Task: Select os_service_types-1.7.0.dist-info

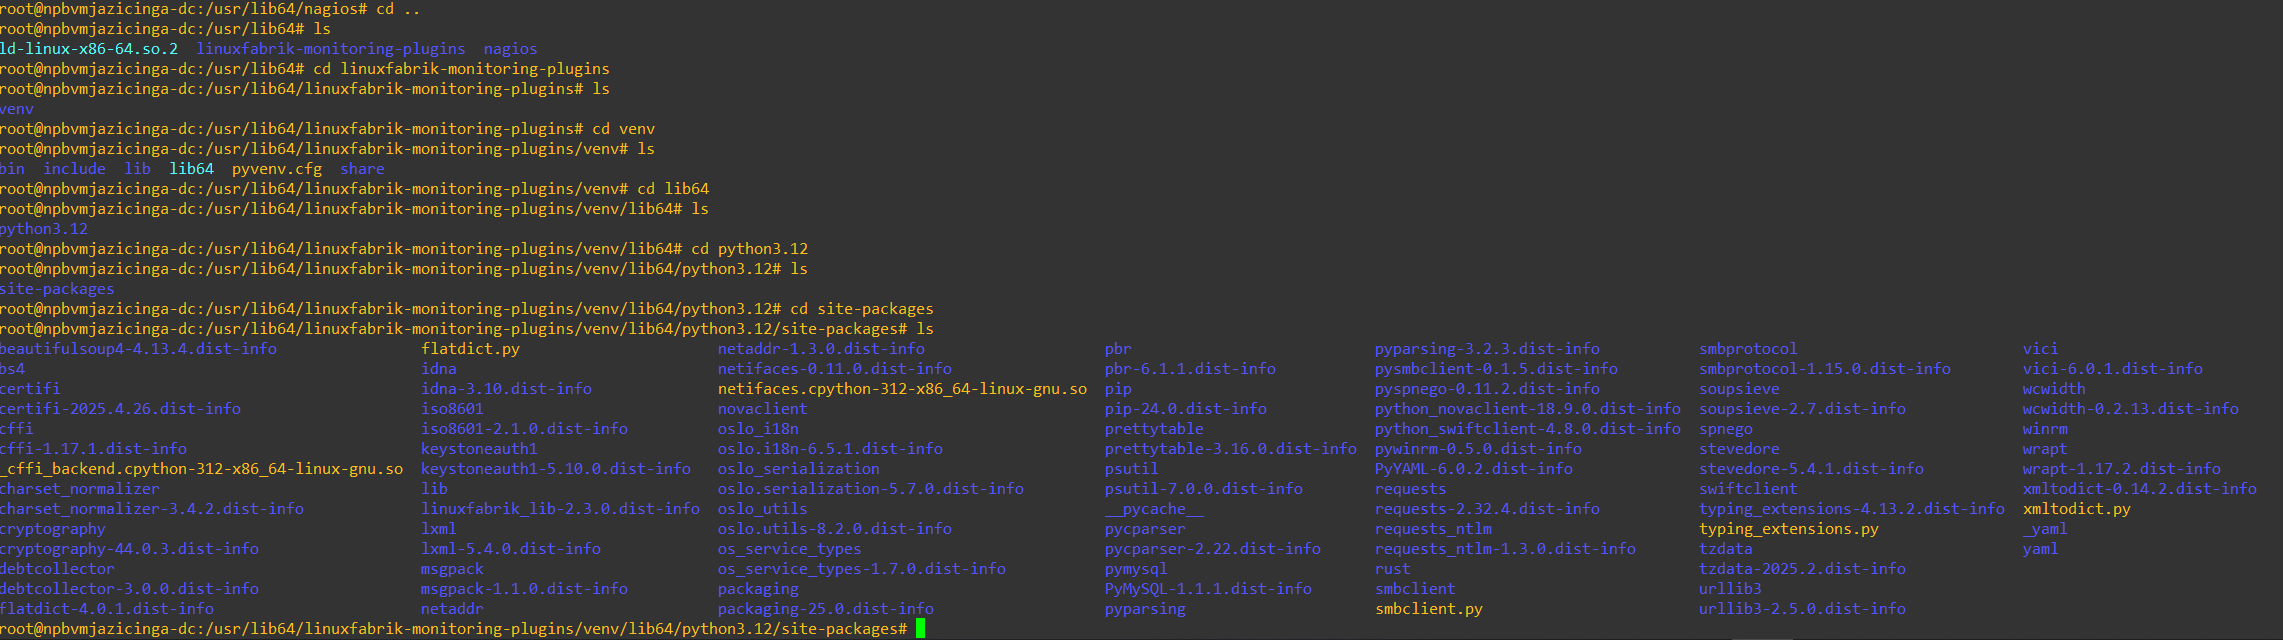Action: [861, 569]
